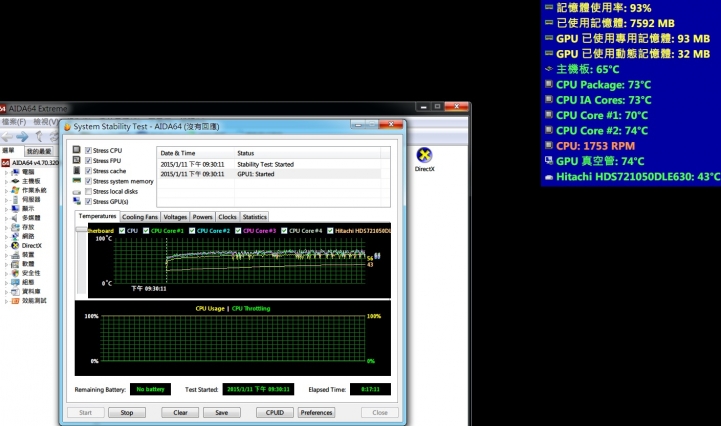Screen dimensions: 721x426
Task: Click the cache chip icon beside Stress cache
Action: (x=77, y=170)
